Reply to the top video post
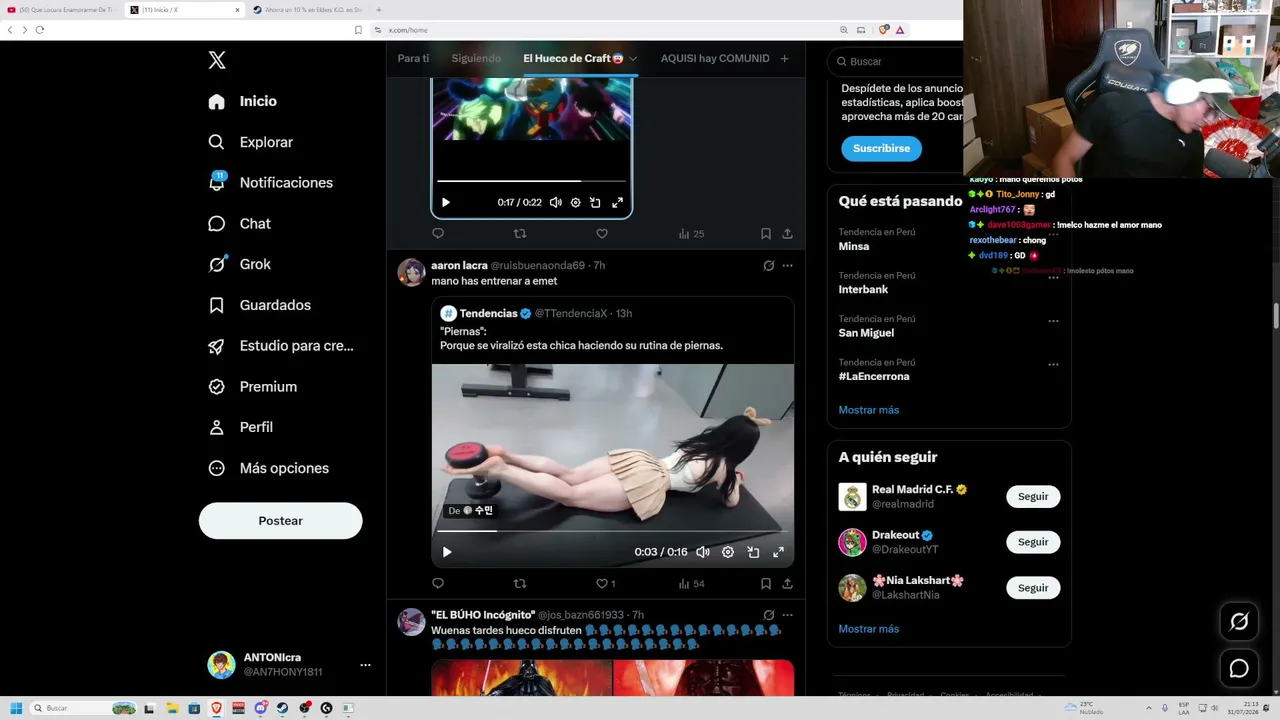 (x=438, y=234)
